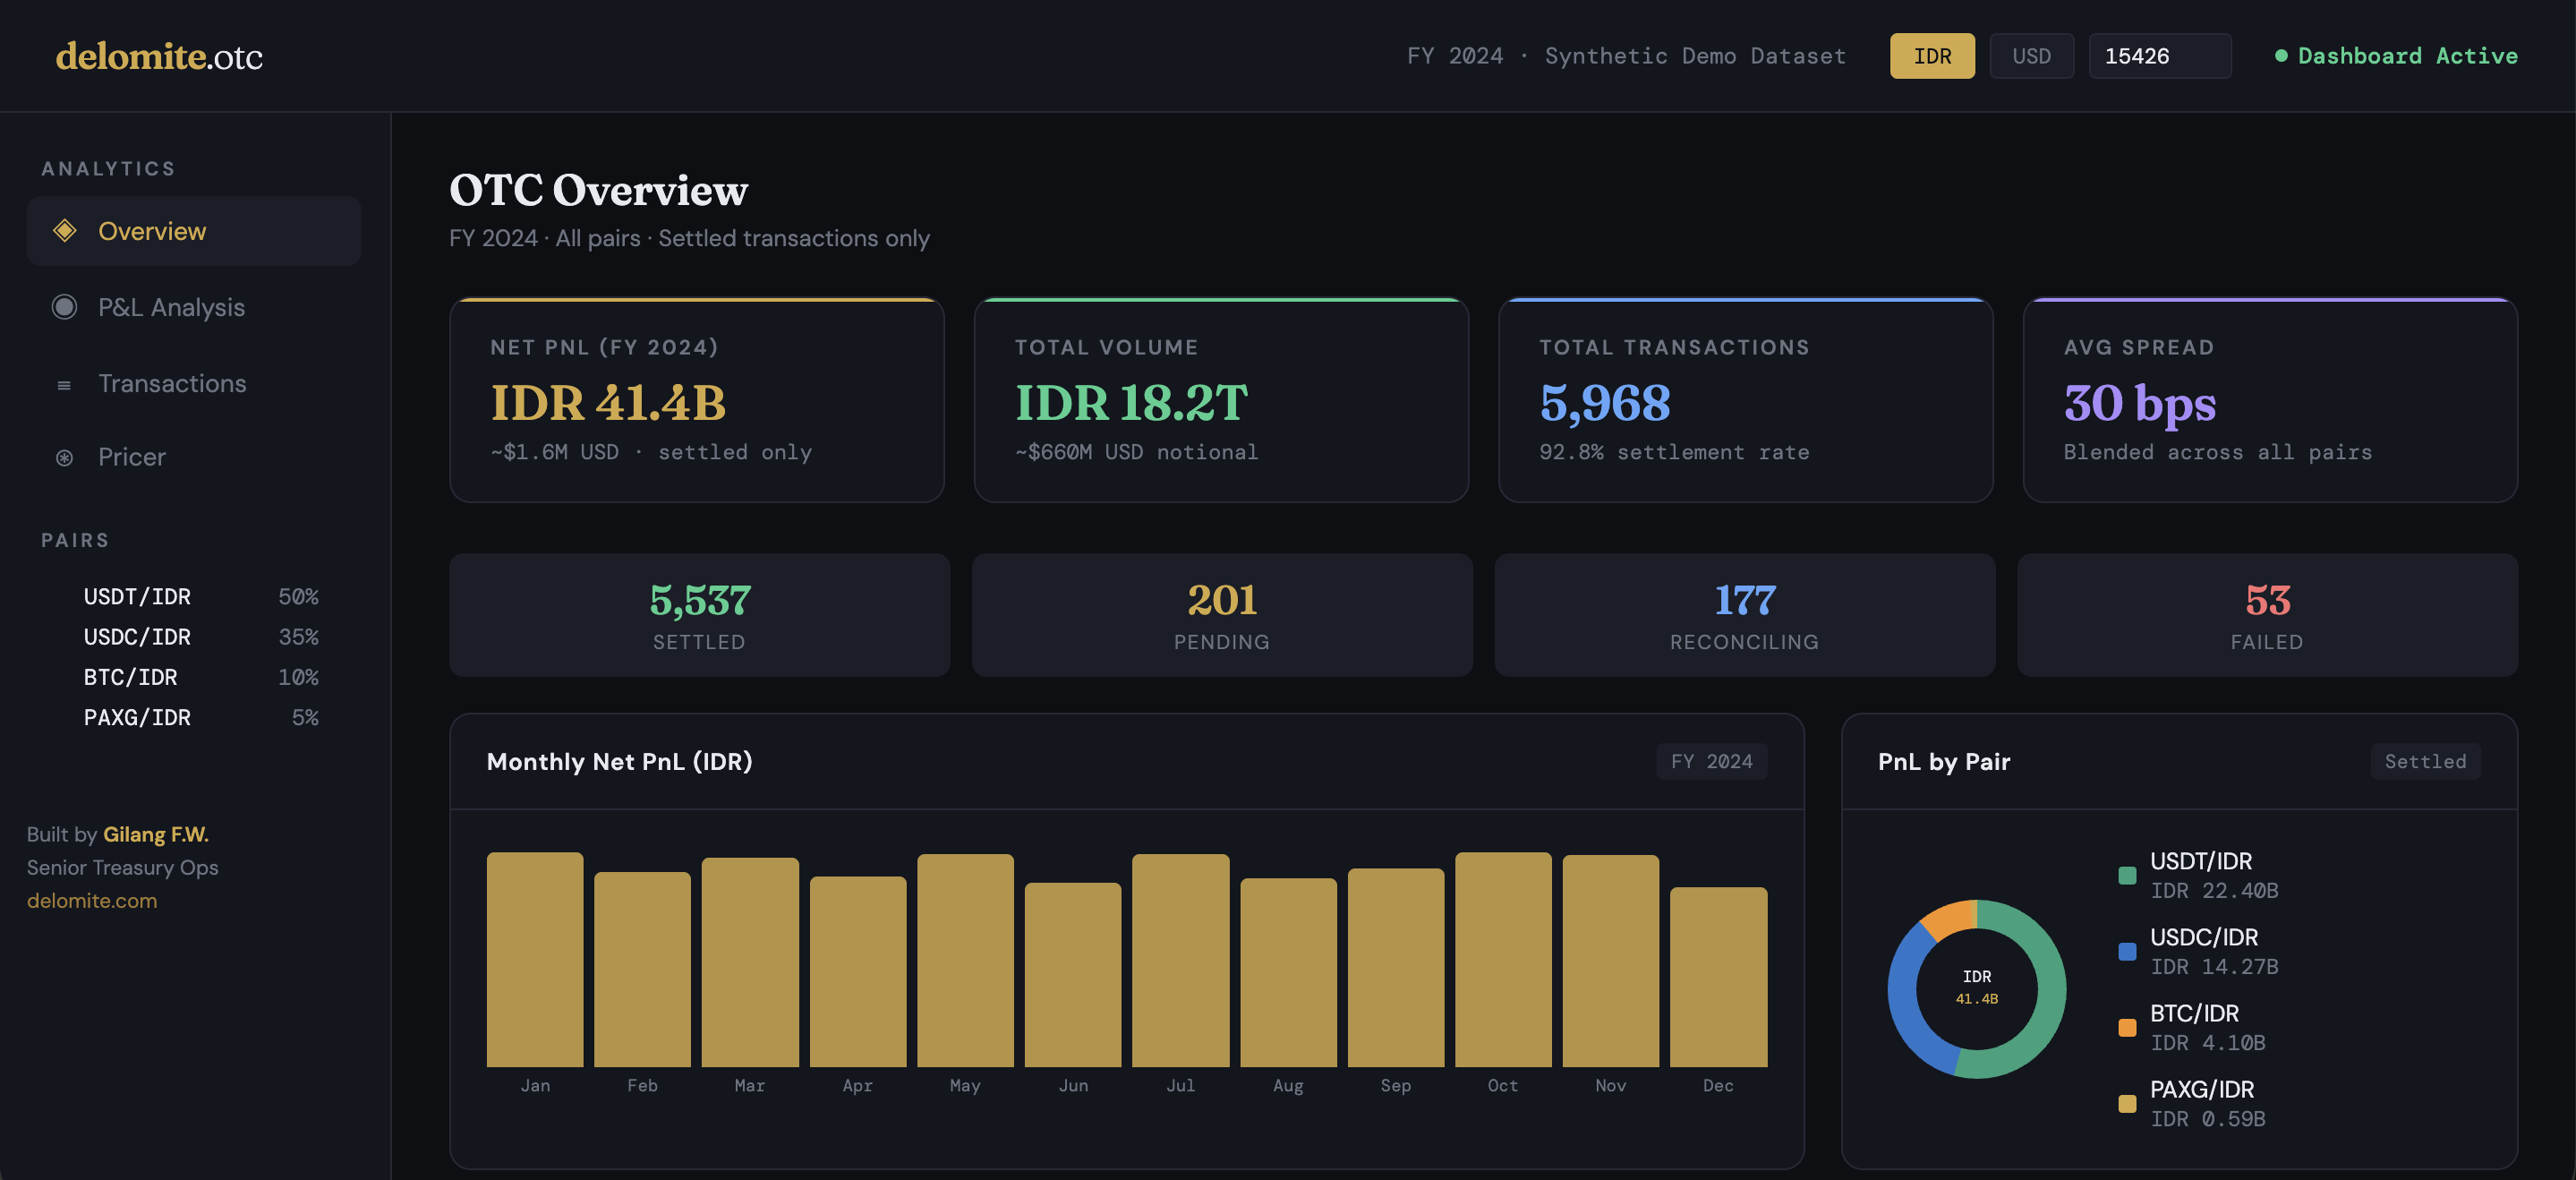This screenshot has width=2576, height=1180.
Task: Open Pricer via its crosshair icon
Action: (64, 457)
